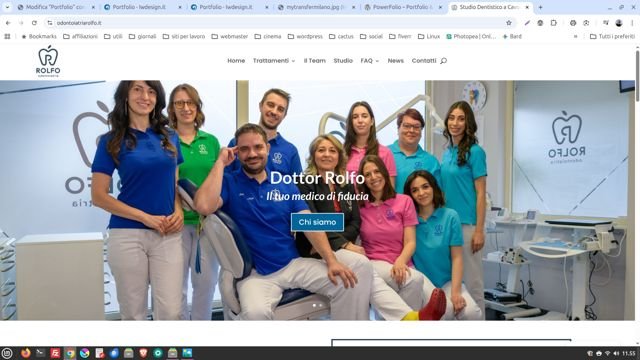This screenshot has height=360, width=640.
Task: Go back with the browser back arrow
Action: (x=8, y=23)
